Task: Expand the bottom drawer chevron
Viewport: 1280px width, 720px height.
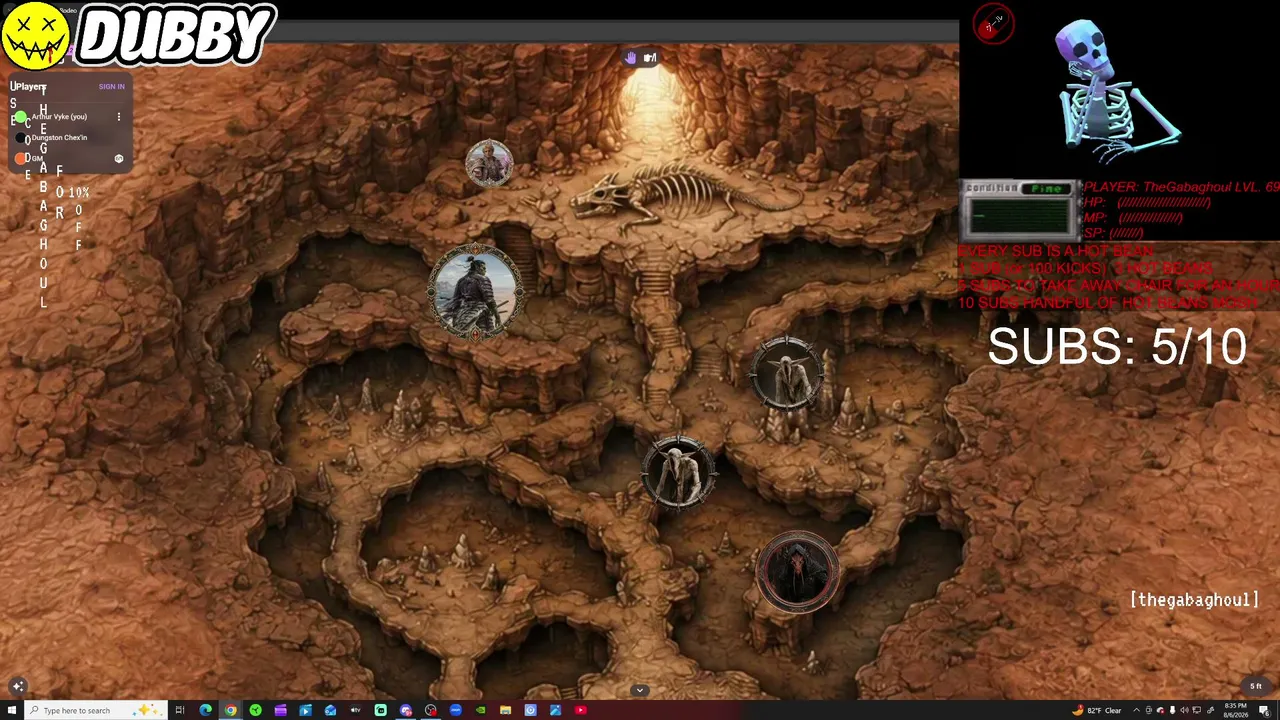Action: (640, 690)
